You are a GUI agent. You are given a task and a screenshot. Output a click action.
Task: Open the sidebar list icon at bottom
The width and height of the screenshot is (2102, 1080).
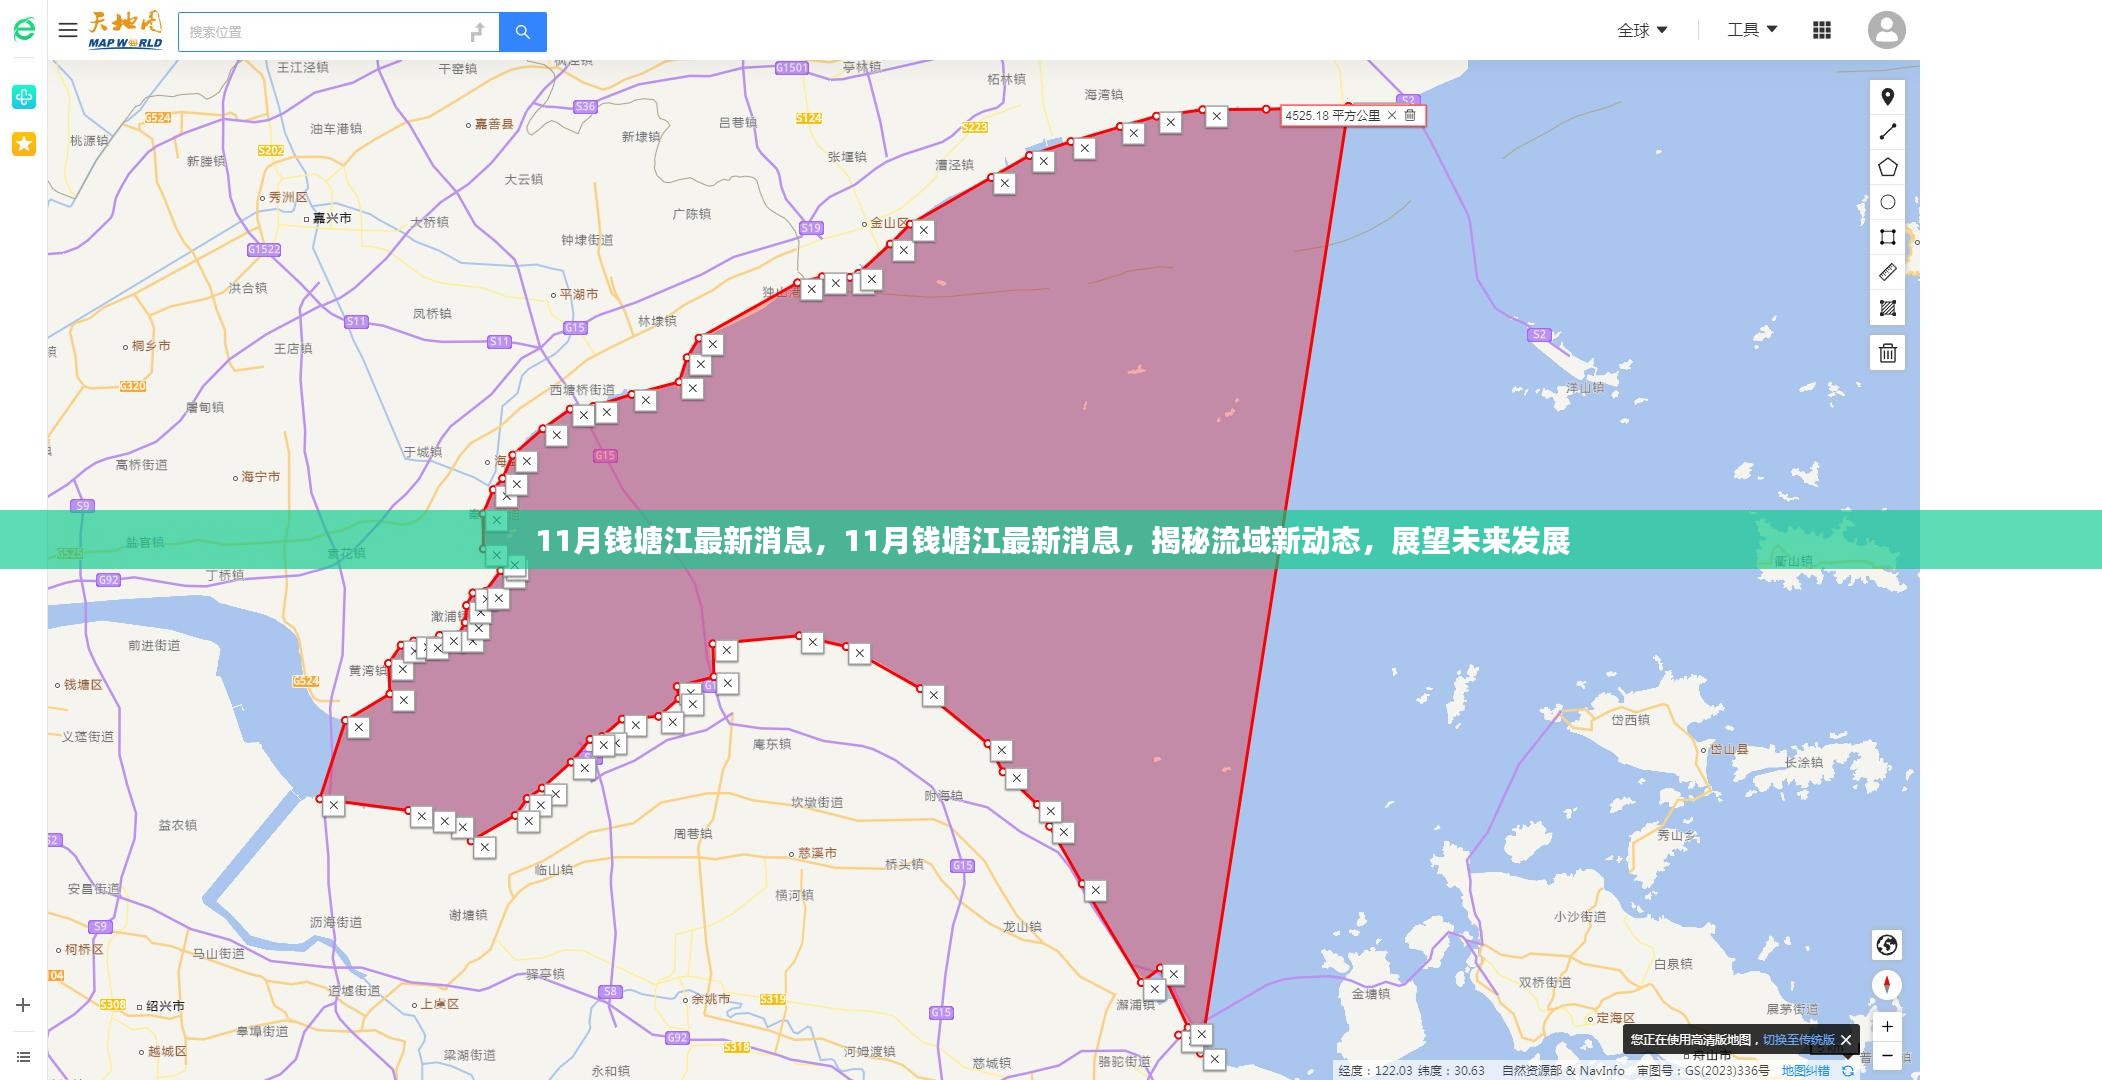[x=24, y=1057]
